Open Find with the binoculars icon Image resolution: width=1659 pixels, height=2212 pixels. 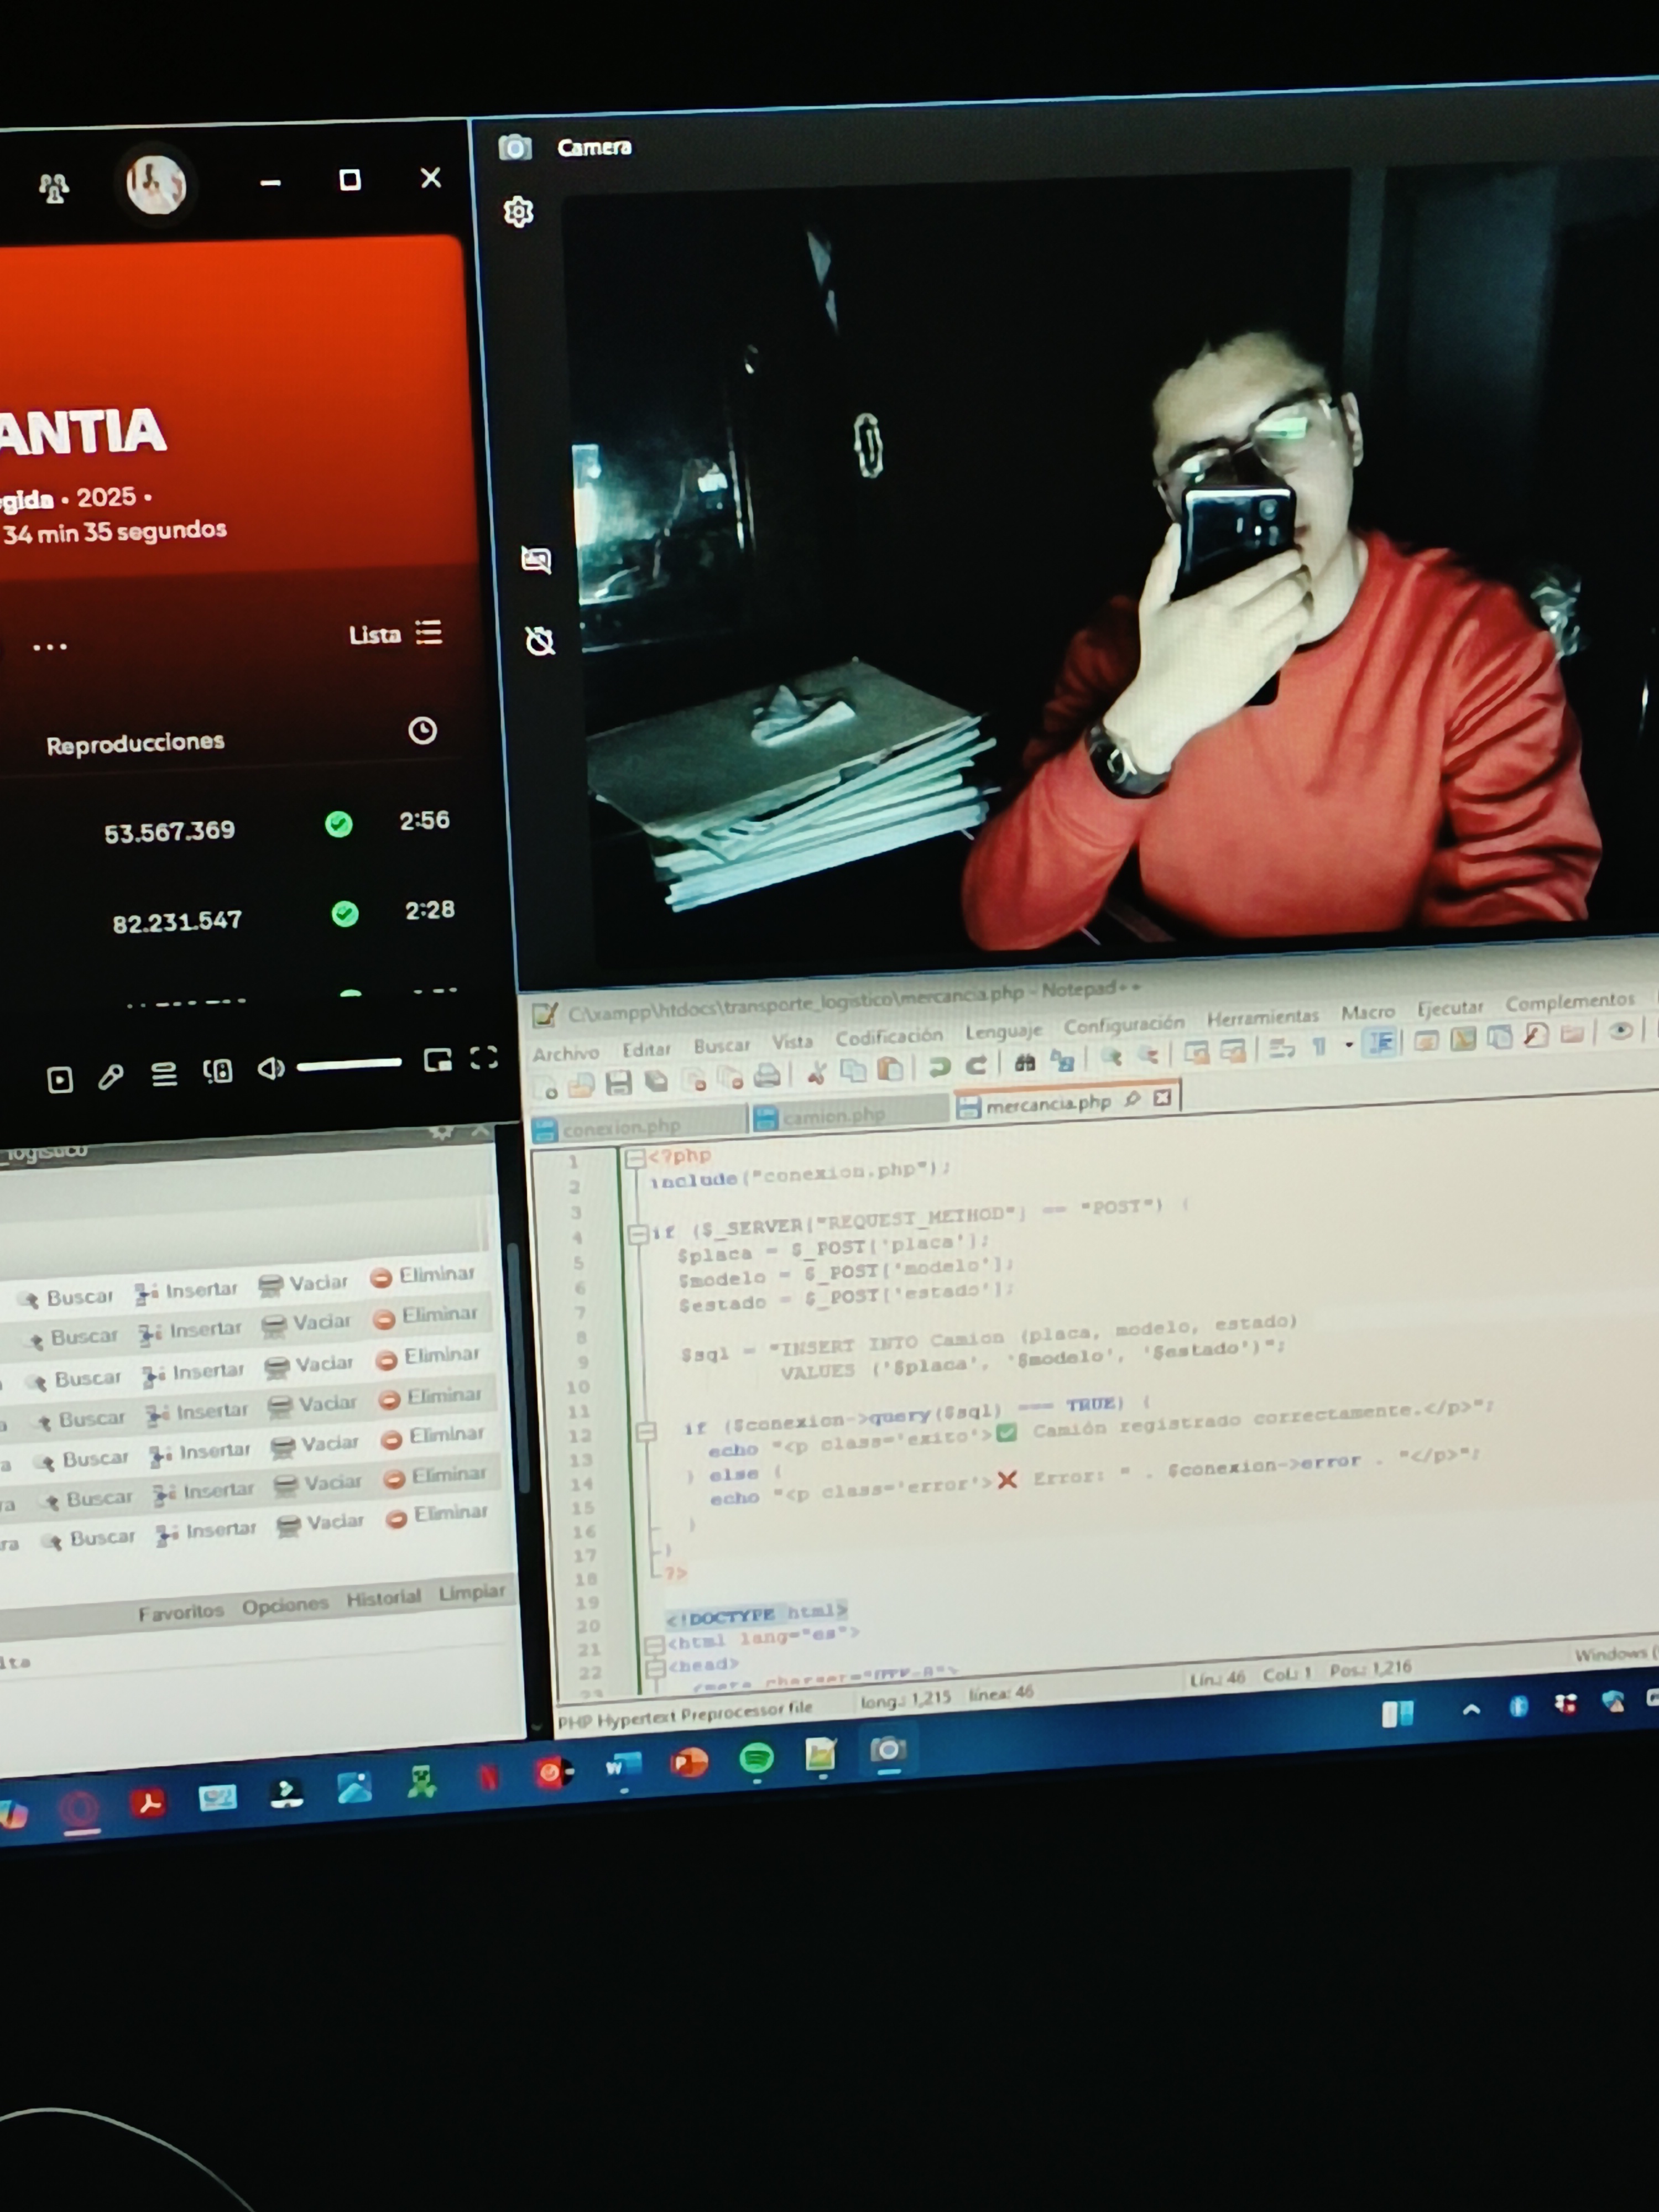1025,1062
